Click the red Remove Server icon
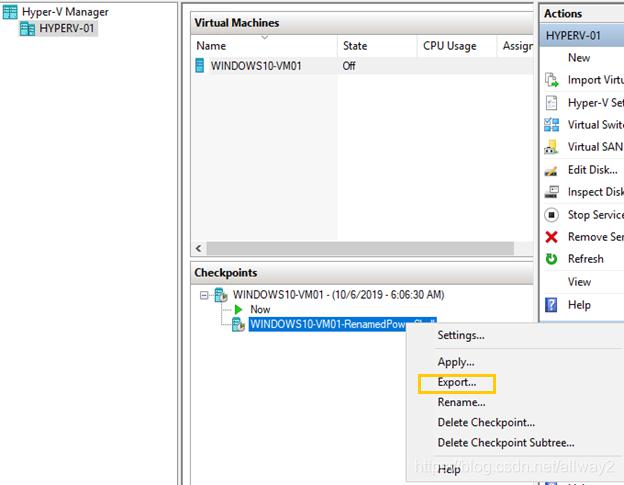The height and width of the screenshot is (485, 624). [551, 237]
